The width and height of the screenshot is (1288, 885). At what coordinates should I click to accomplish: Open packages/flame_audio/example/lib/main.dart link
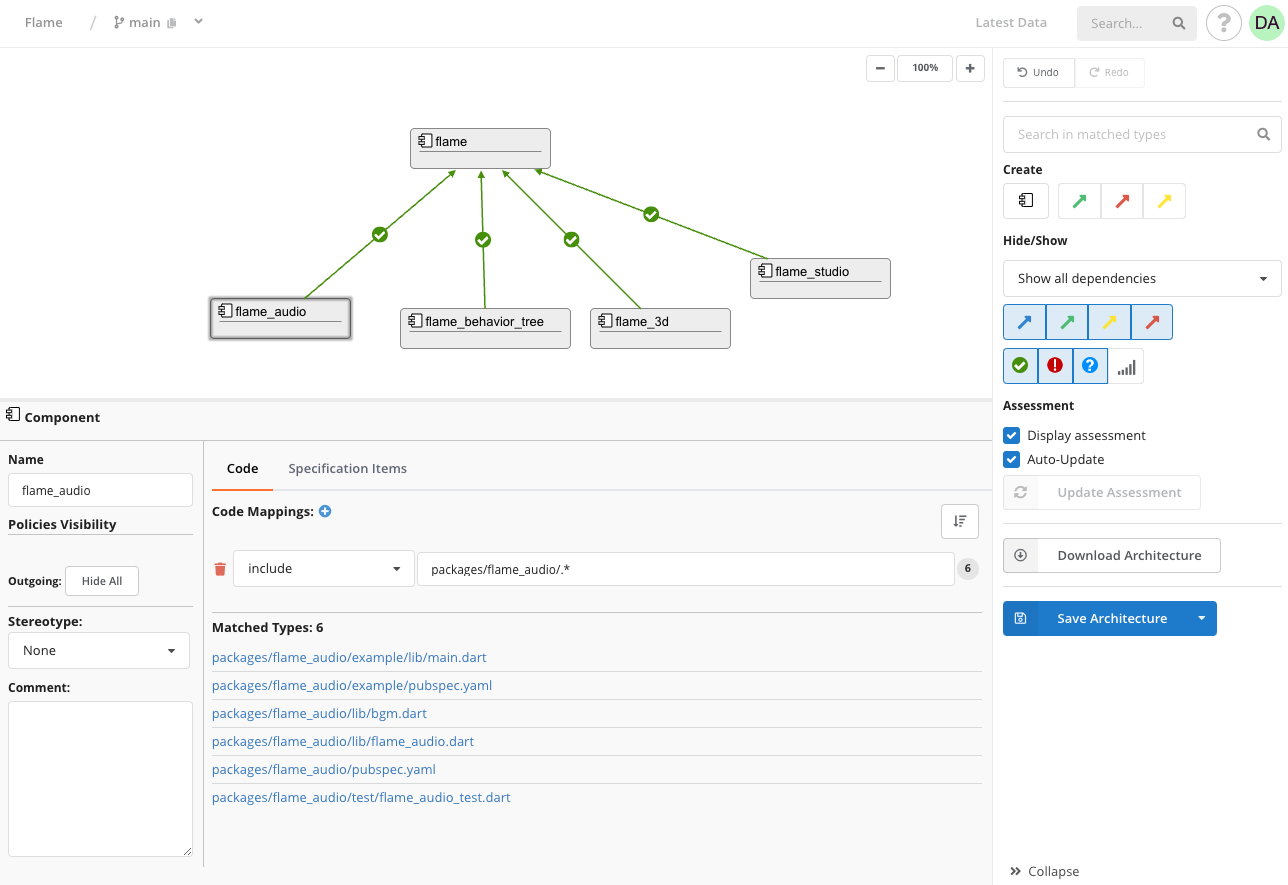pos(349,657)
